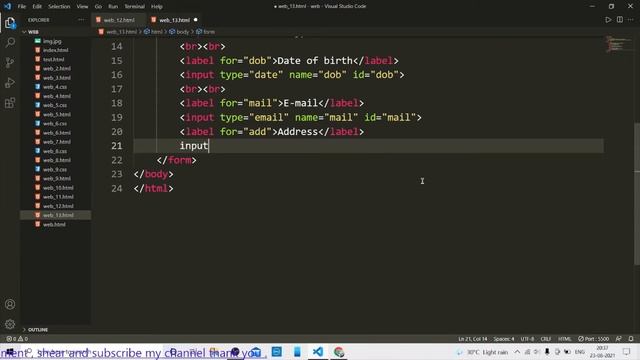The width and height of the screenshot is (640, 360).
Task: Open the form breadcrumb dropdown
Action: (205, 32)
